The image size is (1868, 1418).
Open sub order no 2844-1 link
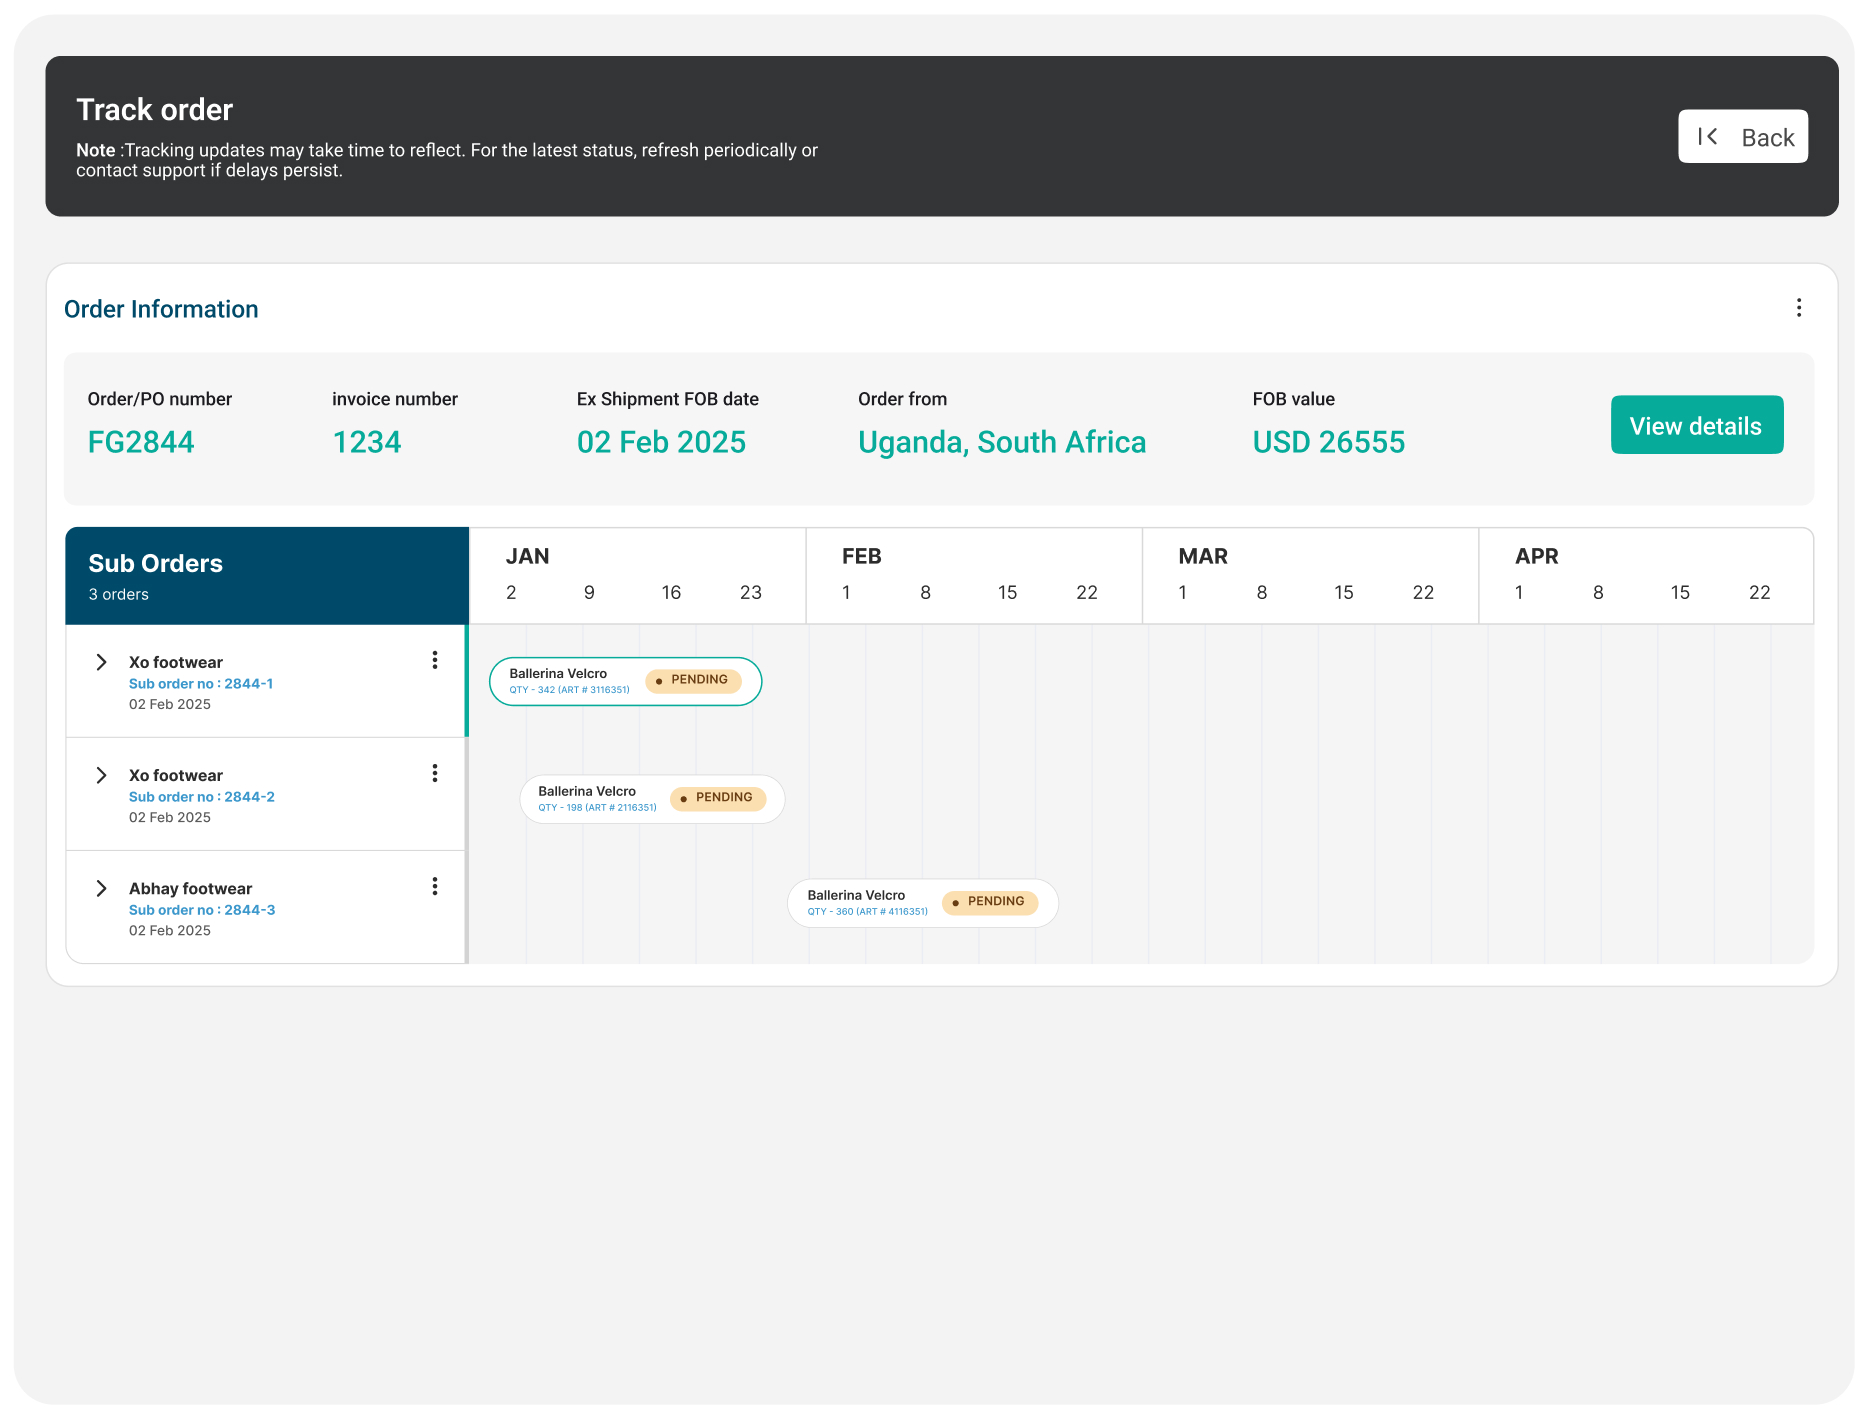(201, 684)
